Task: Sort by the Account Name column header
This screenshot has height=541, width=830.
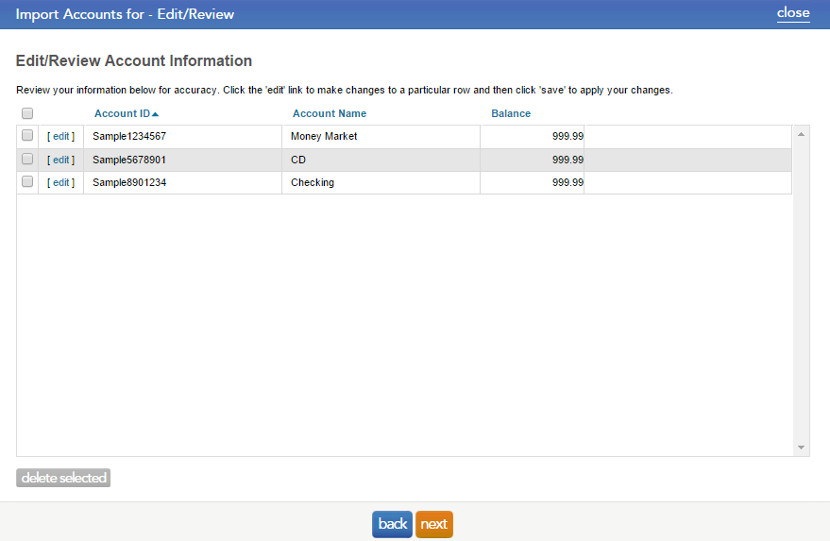Action: point(329,113)
